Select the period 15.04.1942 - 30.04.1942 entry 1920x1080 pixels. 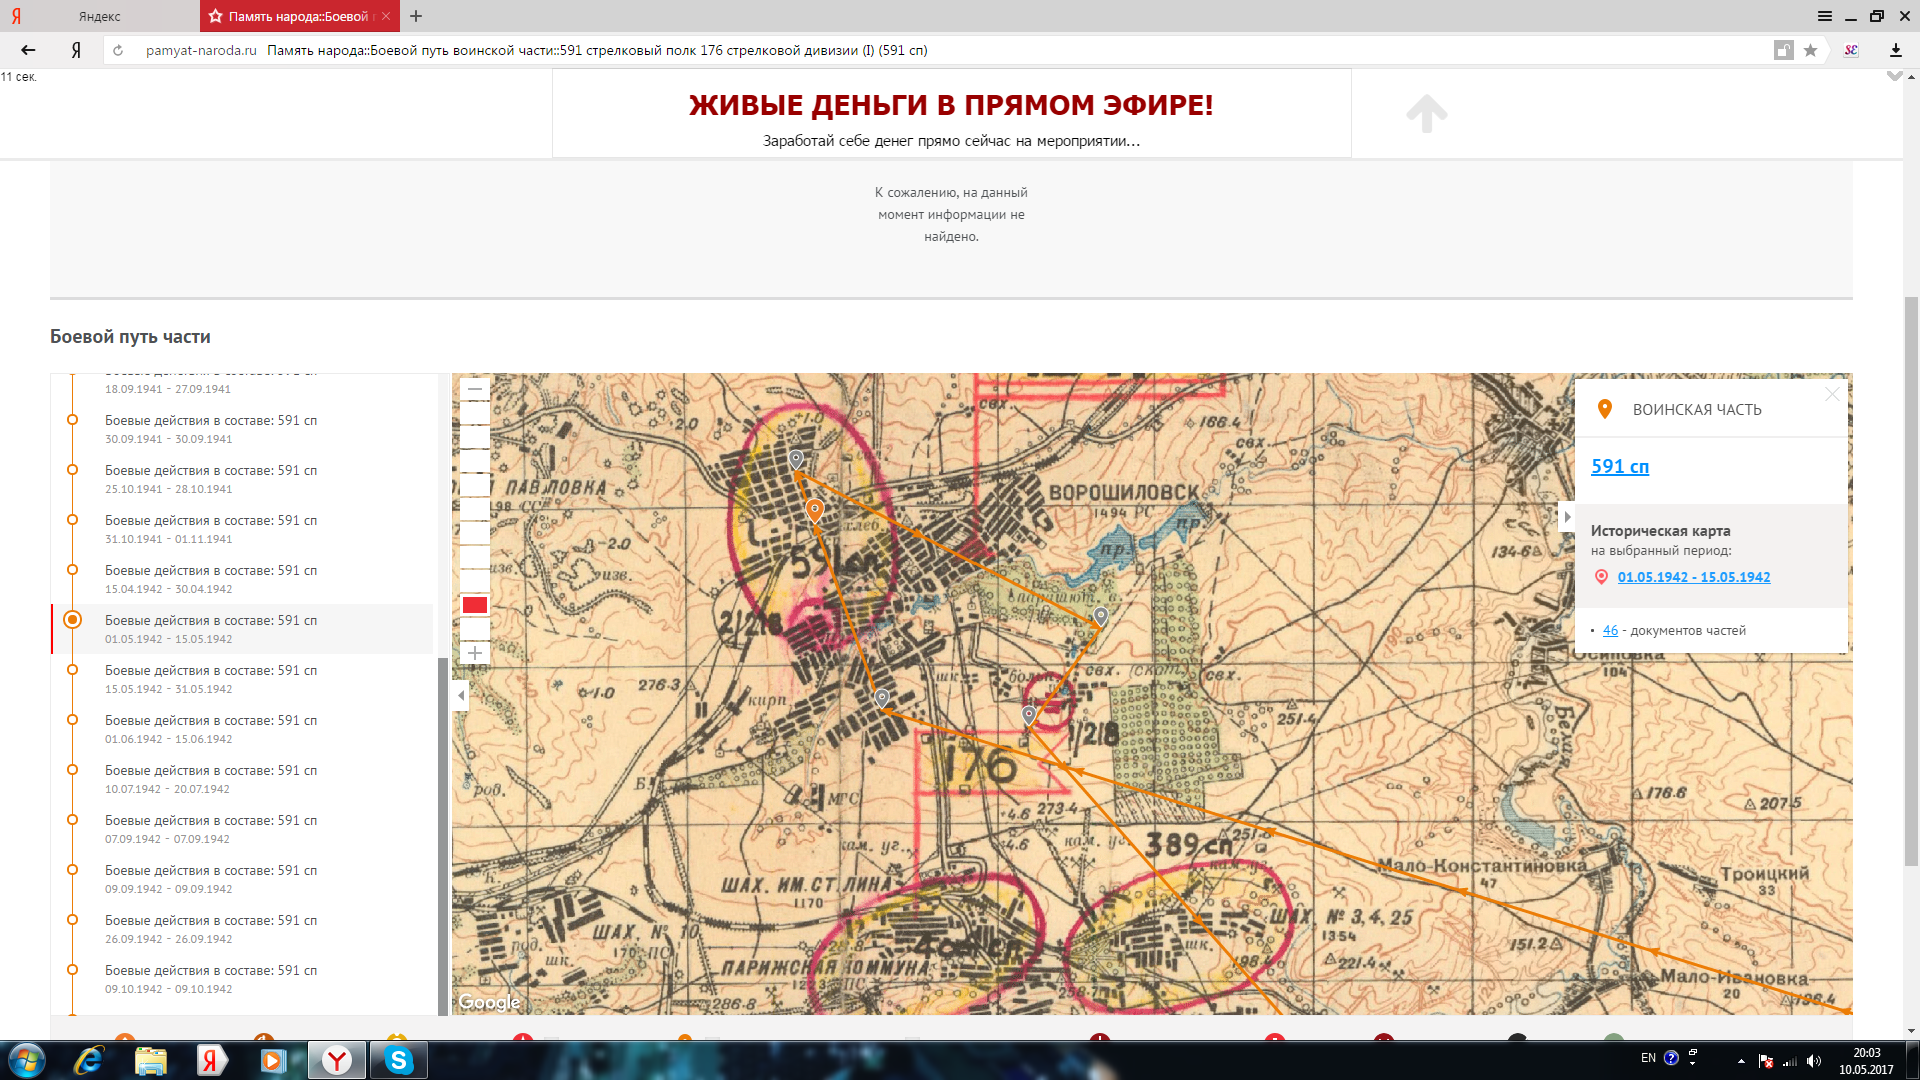[211, 579]
